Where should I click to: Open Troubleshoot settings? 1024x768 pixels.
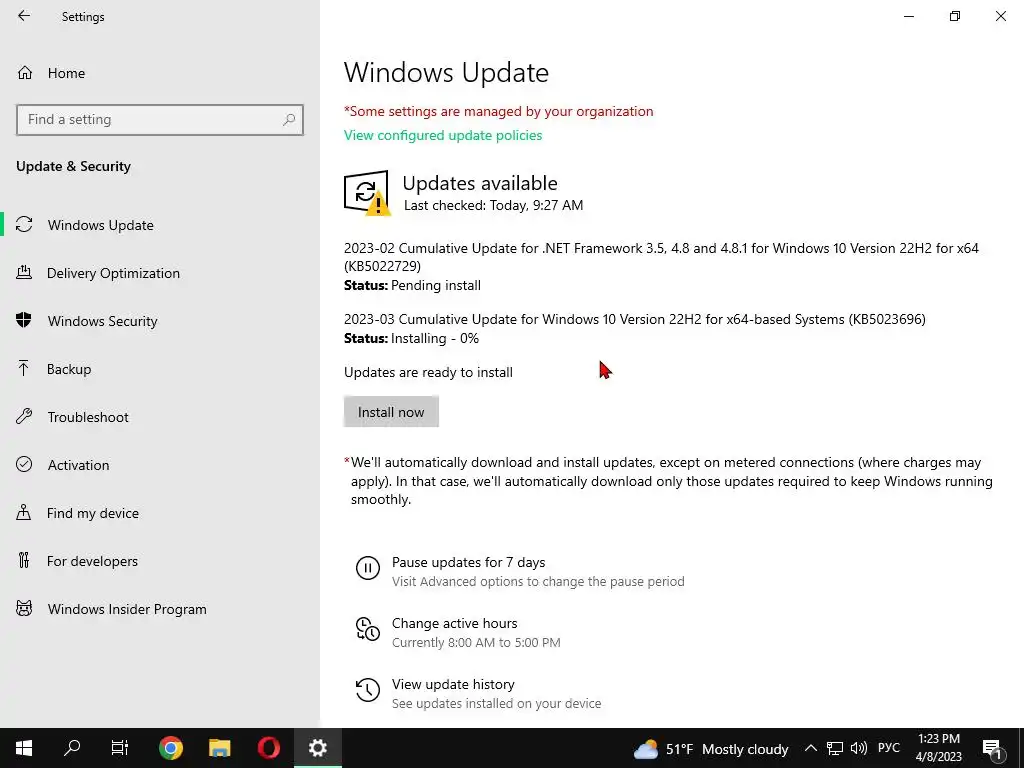tap(160, 417)
